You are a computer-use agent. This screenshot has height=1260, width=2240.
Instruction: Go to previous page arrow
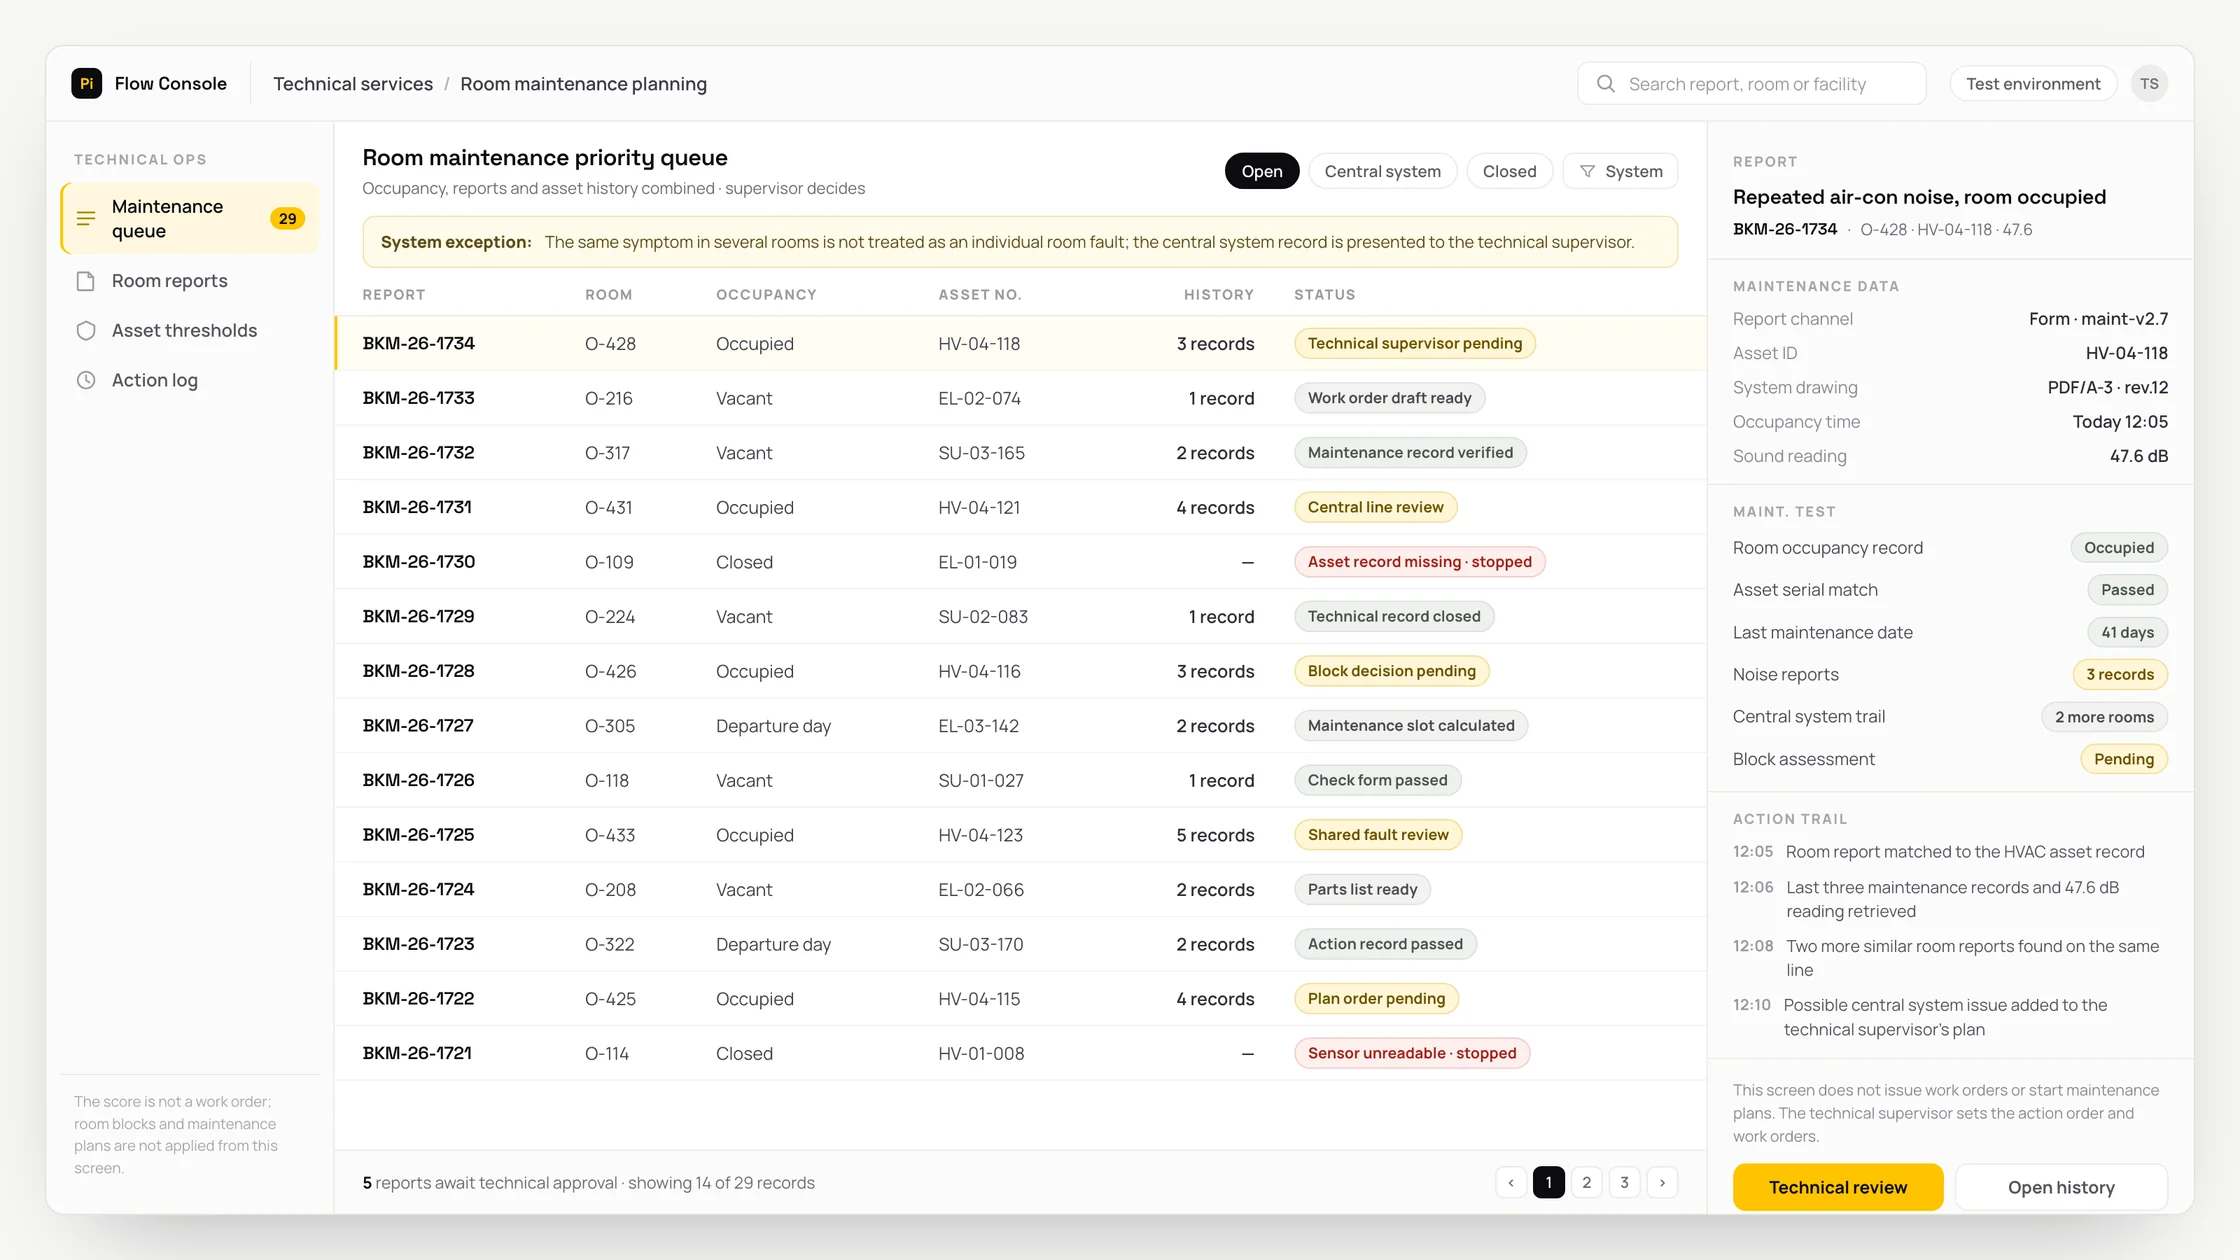coord(1511,1183)
